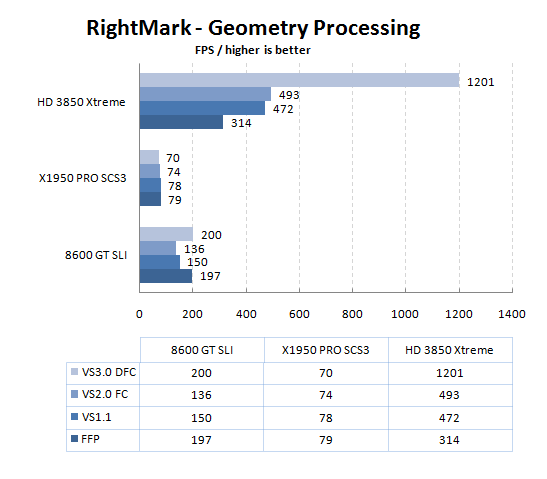Click the 74 data label beside its bar
Viewport: 547px width, 479px height.
(174, 172)
